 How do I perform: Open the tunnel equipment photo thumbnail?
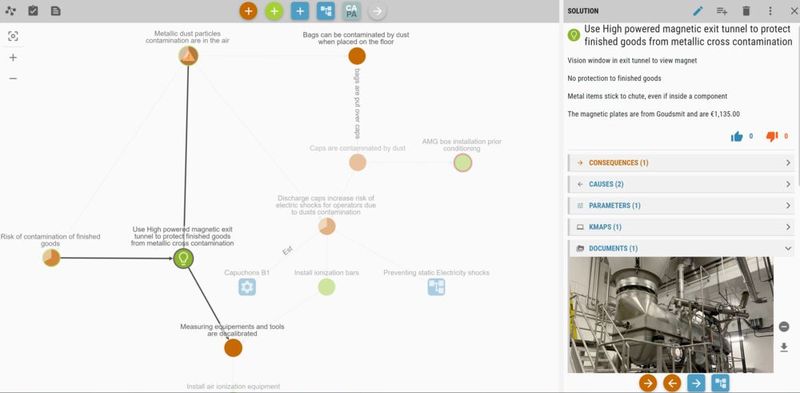(670, 314)
